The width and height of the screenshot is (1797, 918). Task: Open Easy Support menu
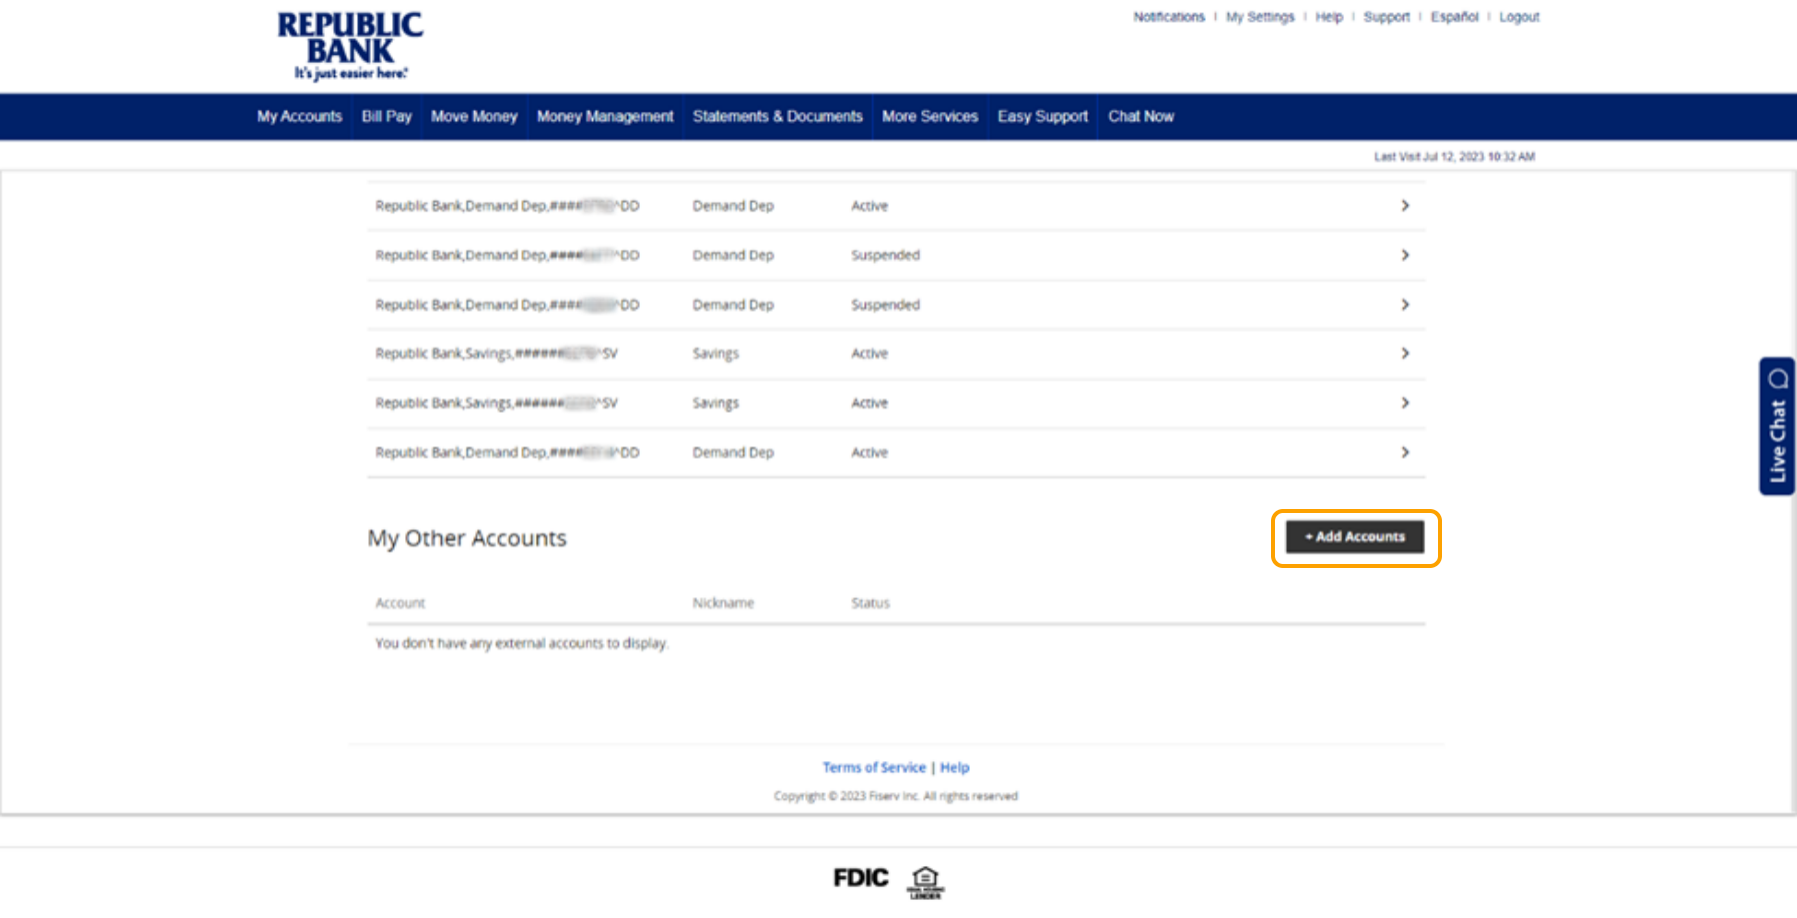[x=1042, y=116]
